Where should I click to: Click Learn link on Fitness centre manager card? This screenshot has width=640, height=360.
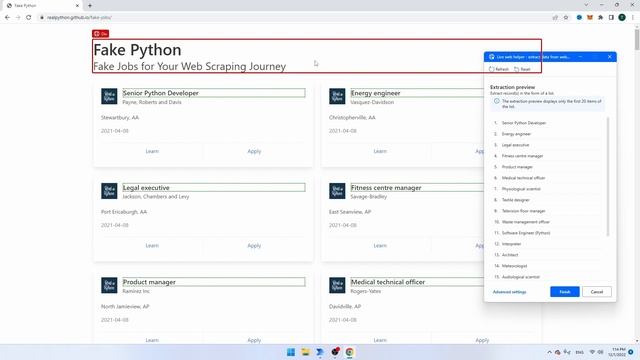pos(380,246)
